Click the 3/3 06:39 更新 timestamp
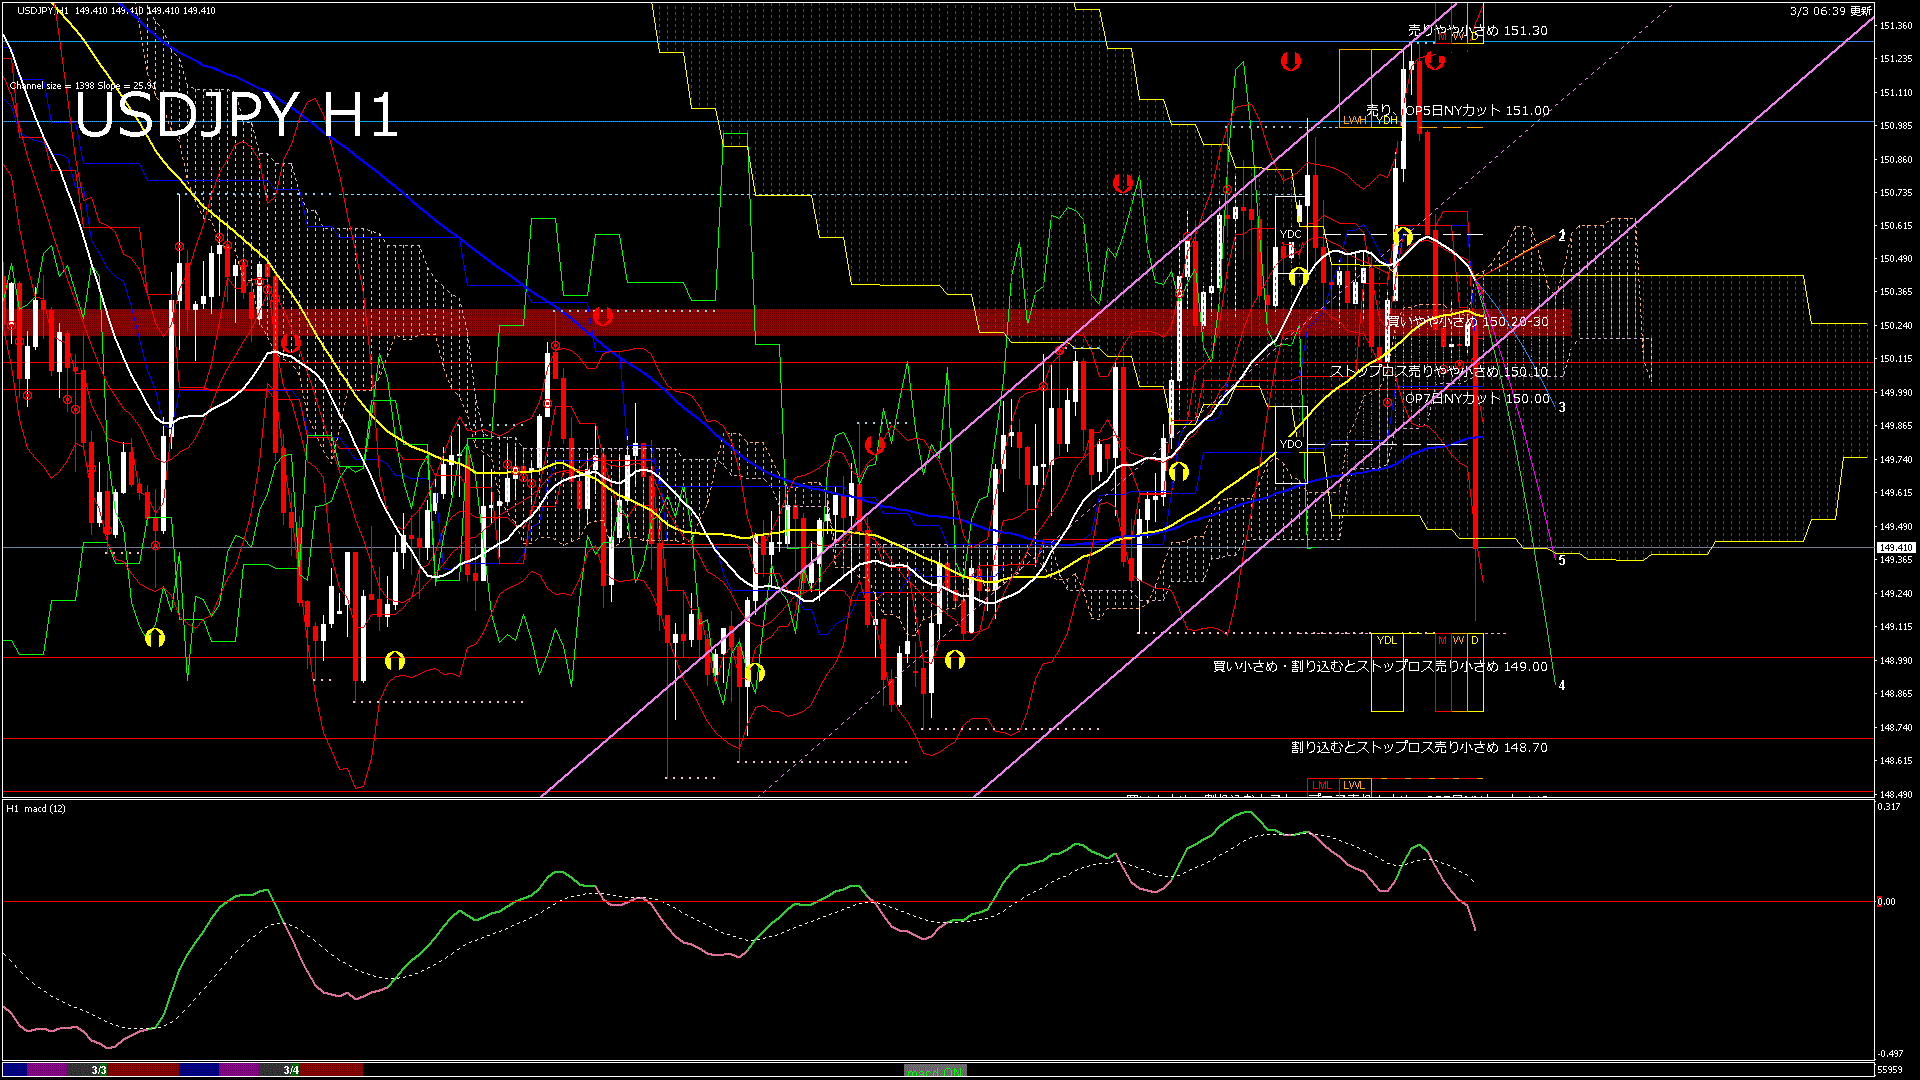 click(1830, 11)
